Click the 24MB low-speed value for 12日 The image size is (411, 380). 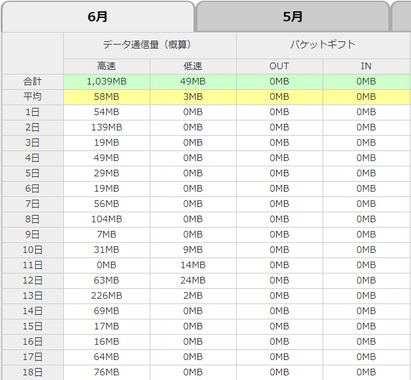point(193,281)
